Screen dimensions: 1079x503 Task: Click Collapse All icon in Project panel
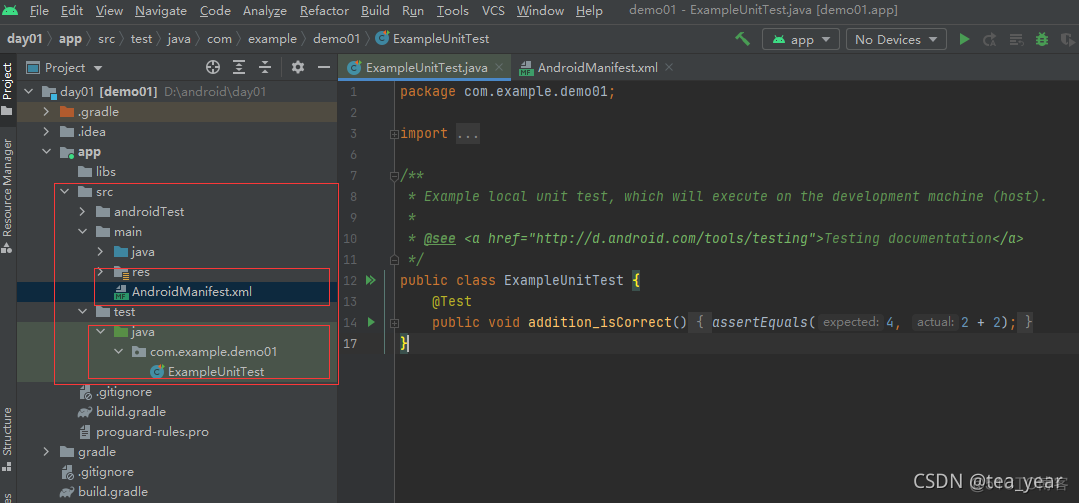[x=265, y=67]
